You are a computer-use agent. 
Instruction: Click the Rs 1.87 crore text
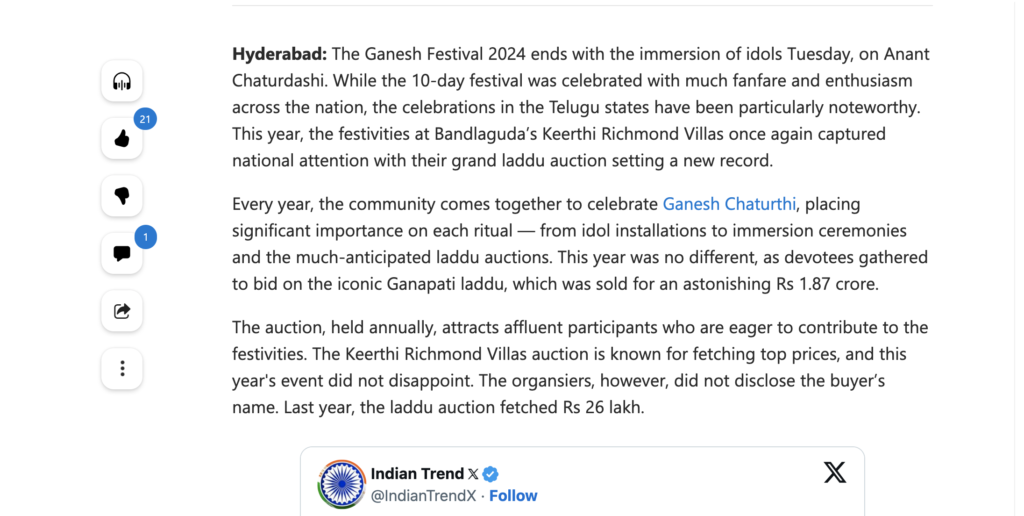coord(826,283)
